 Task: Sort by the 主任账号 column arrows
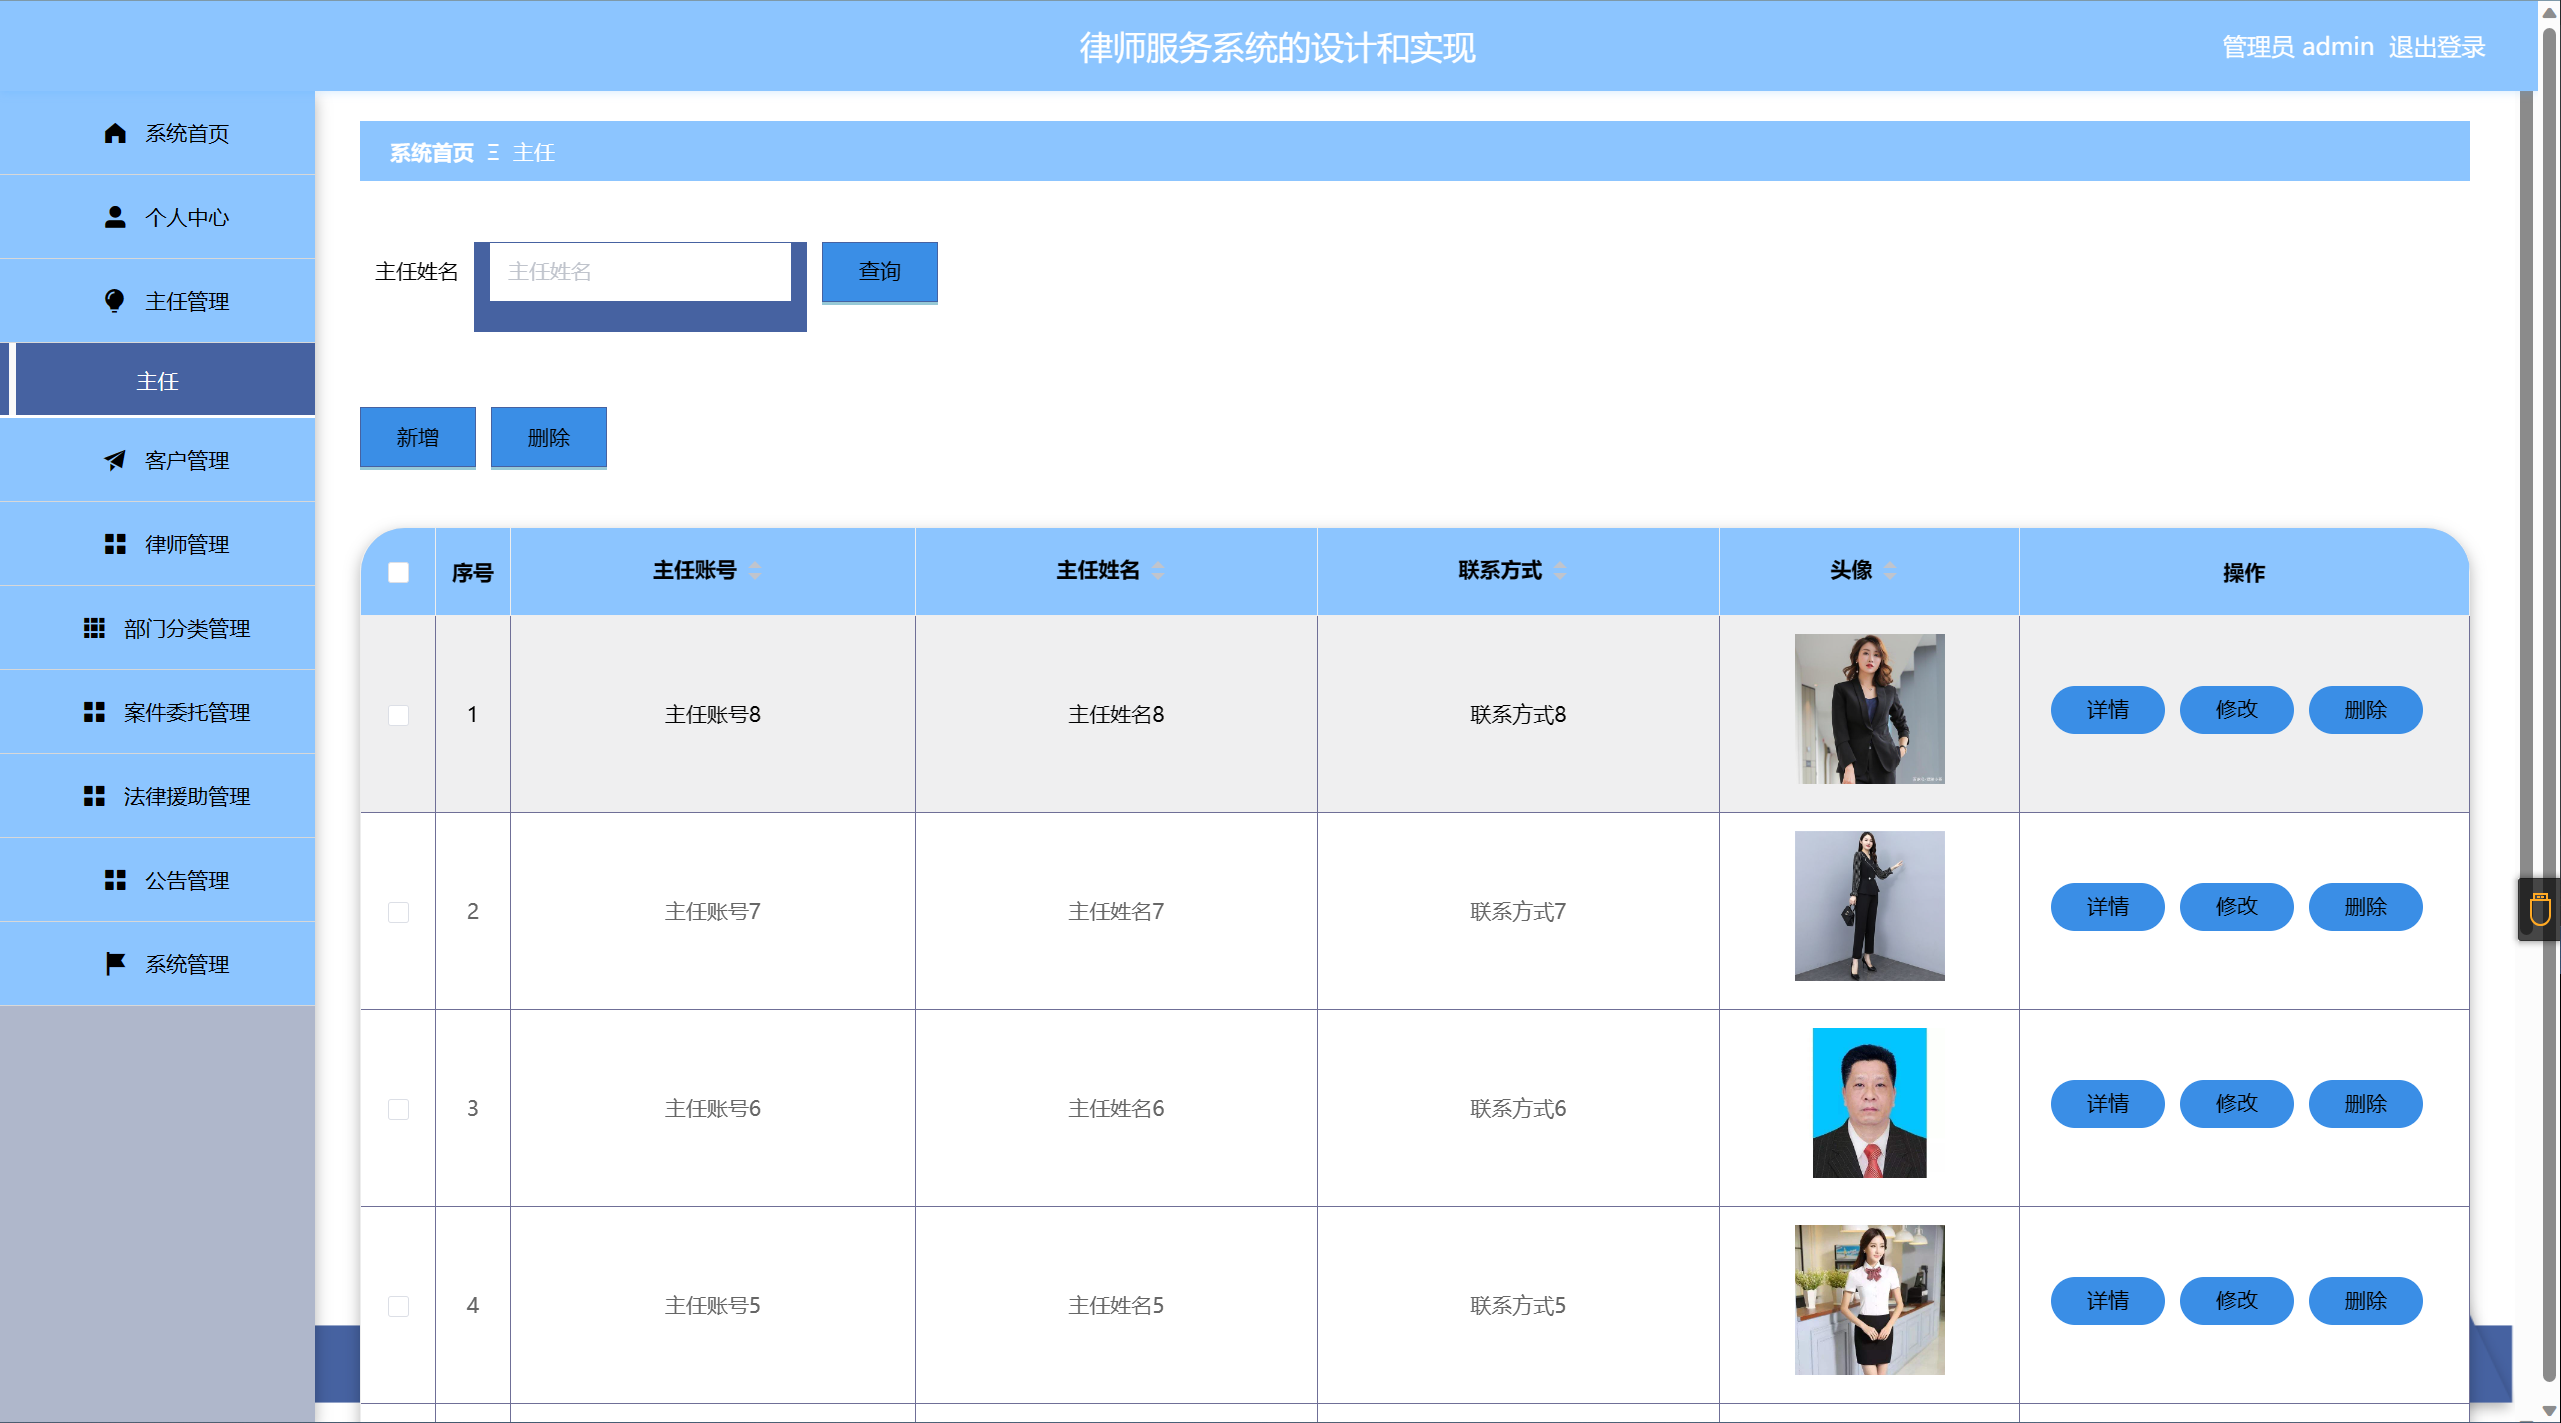click(755, 571)
